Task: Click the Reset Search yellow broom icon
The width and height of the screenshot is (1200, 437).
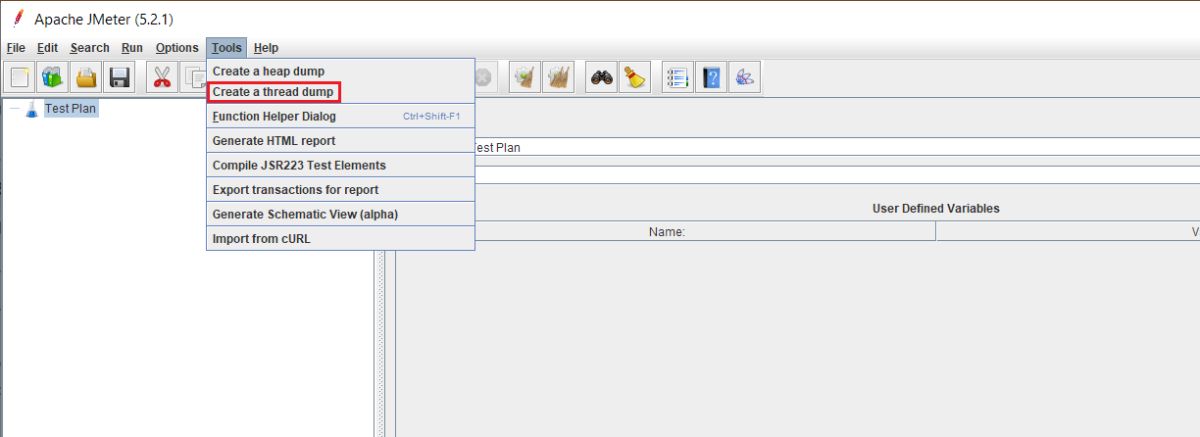Action: pos(635,77)
